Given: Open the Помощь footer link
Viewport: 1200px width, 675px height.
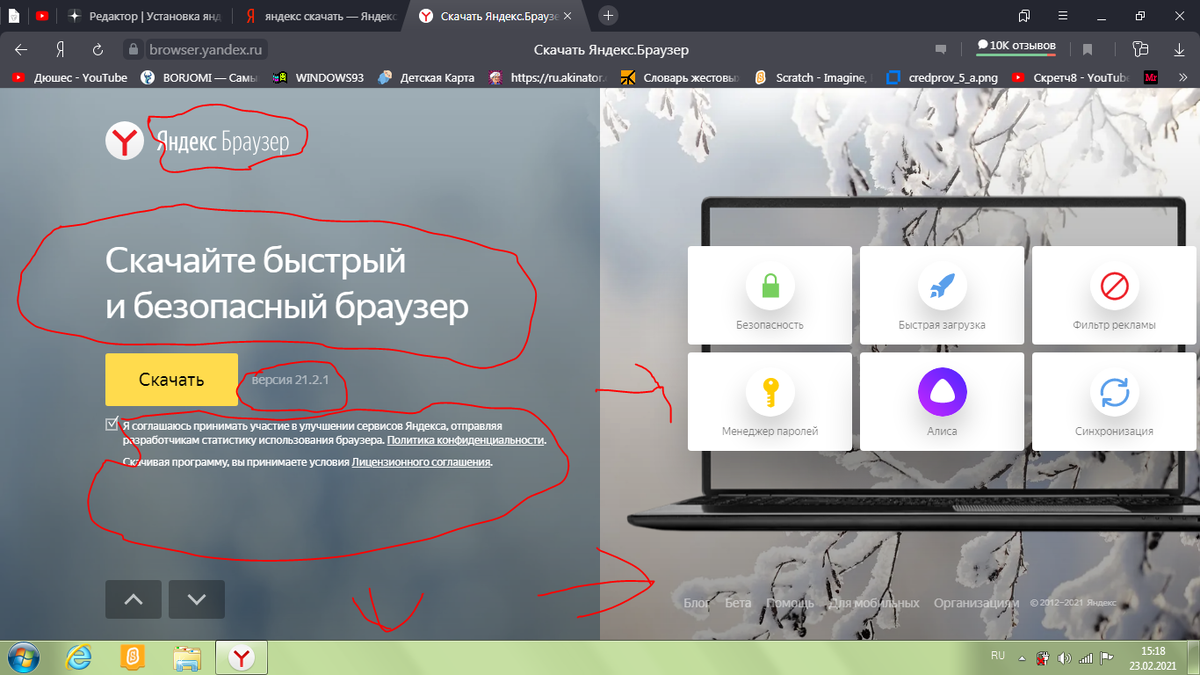Looking at the screenshot, I should click(791, 603).
